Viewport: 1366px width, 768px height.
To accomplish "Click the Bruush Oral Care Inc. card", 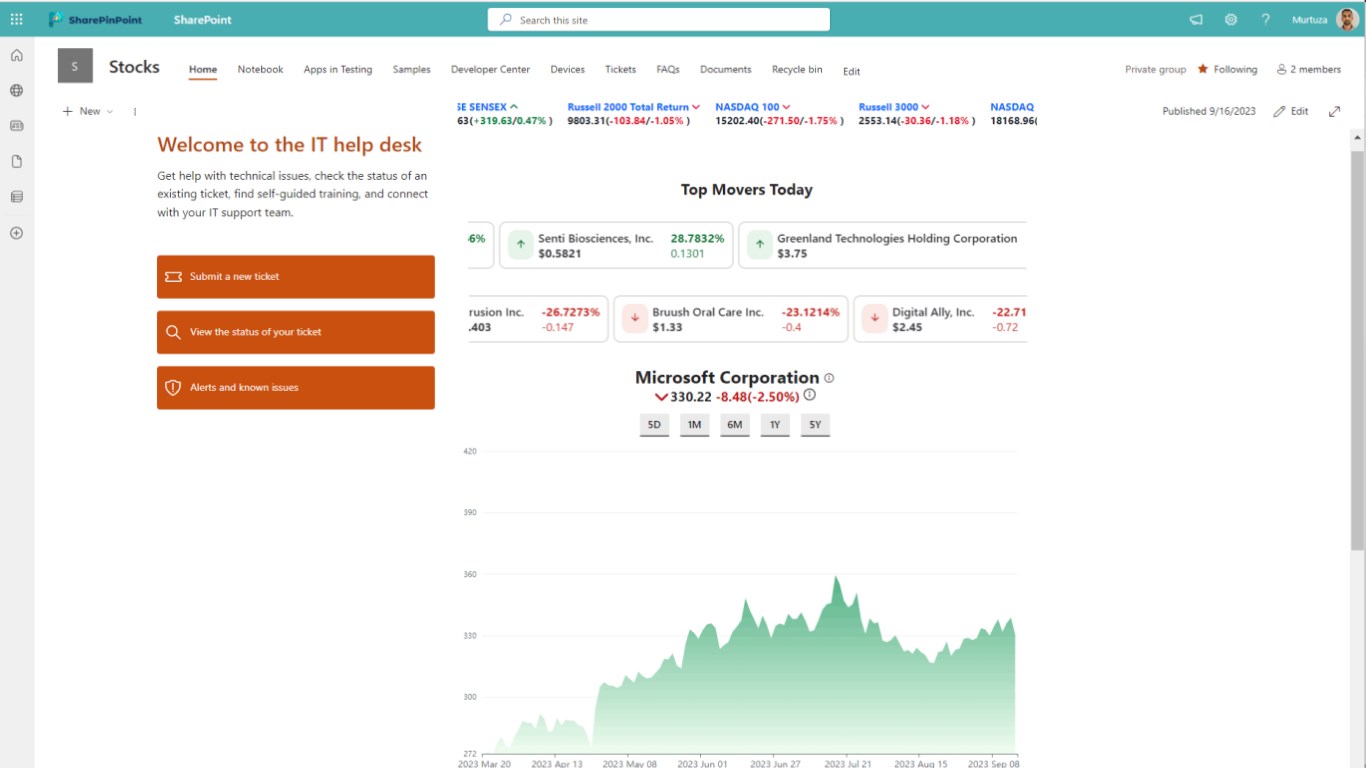I will (x=731, y=319).
